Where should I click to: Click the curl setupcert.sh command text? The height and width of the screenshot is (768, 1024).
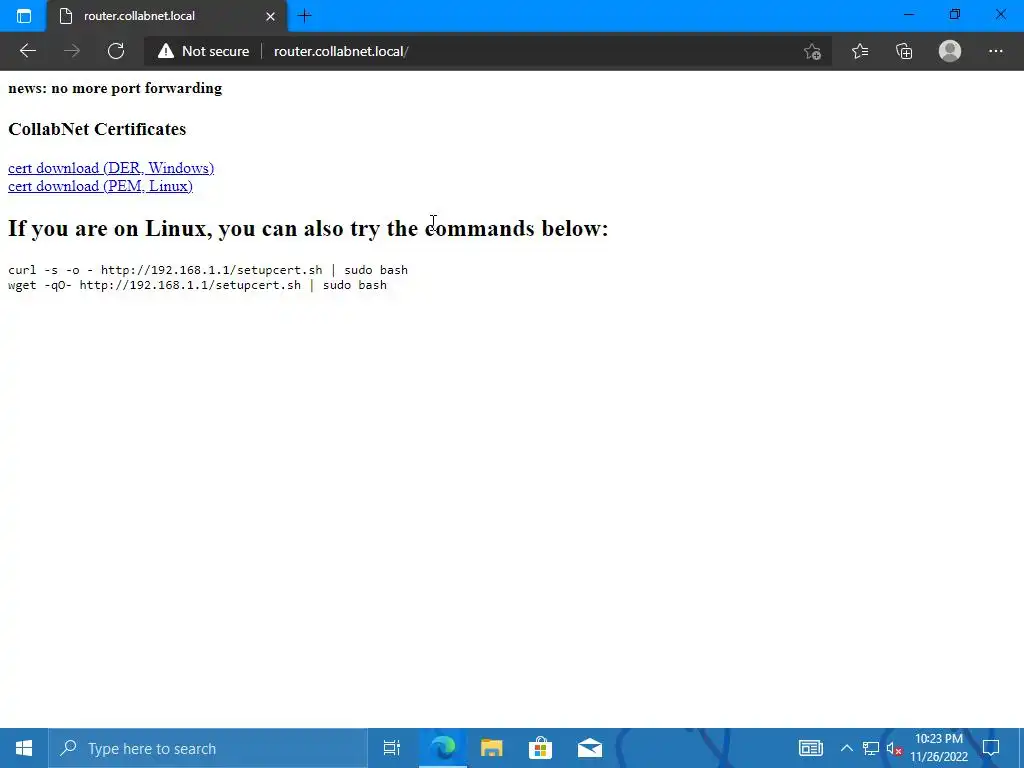(x=208, y=270)
